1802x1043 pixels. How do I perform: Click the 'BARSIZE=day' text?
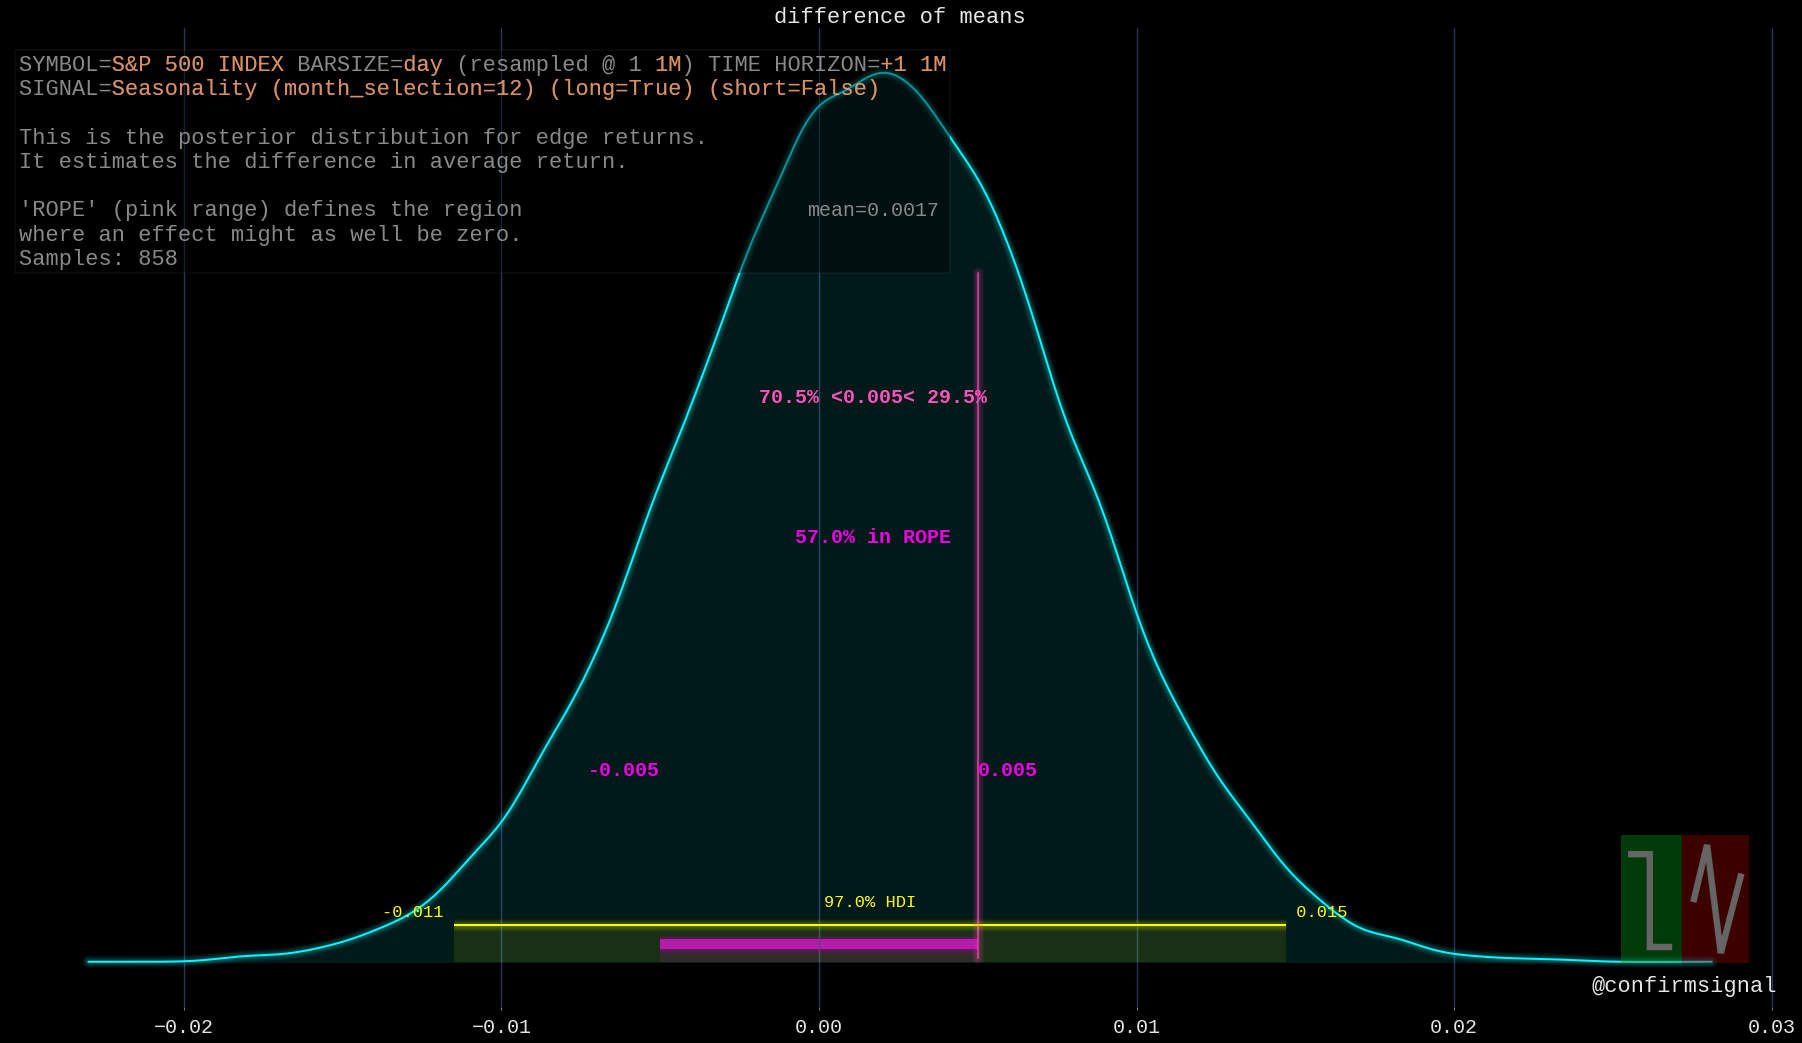370,65
